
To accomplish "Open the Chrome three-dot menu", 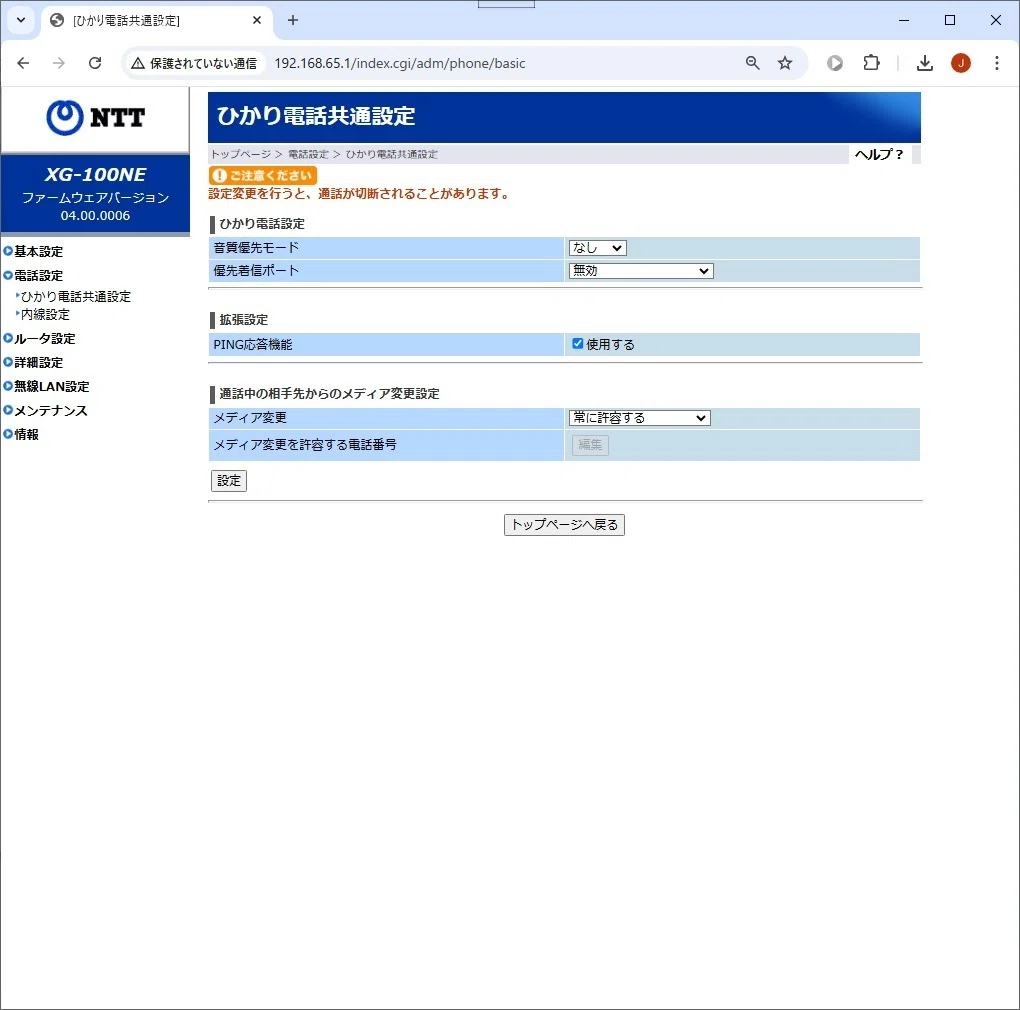I will pos(997,63).
